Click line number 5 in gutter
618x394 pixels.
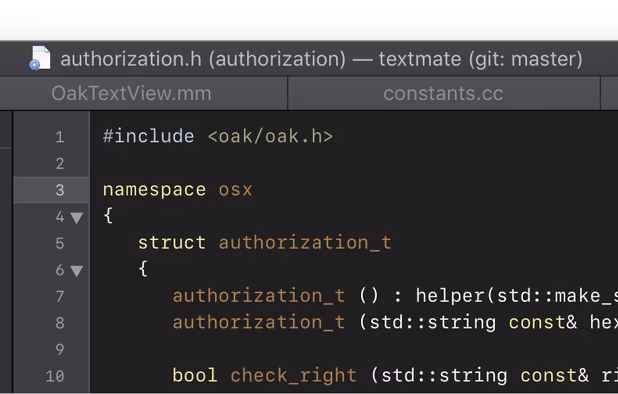point(60,243)
